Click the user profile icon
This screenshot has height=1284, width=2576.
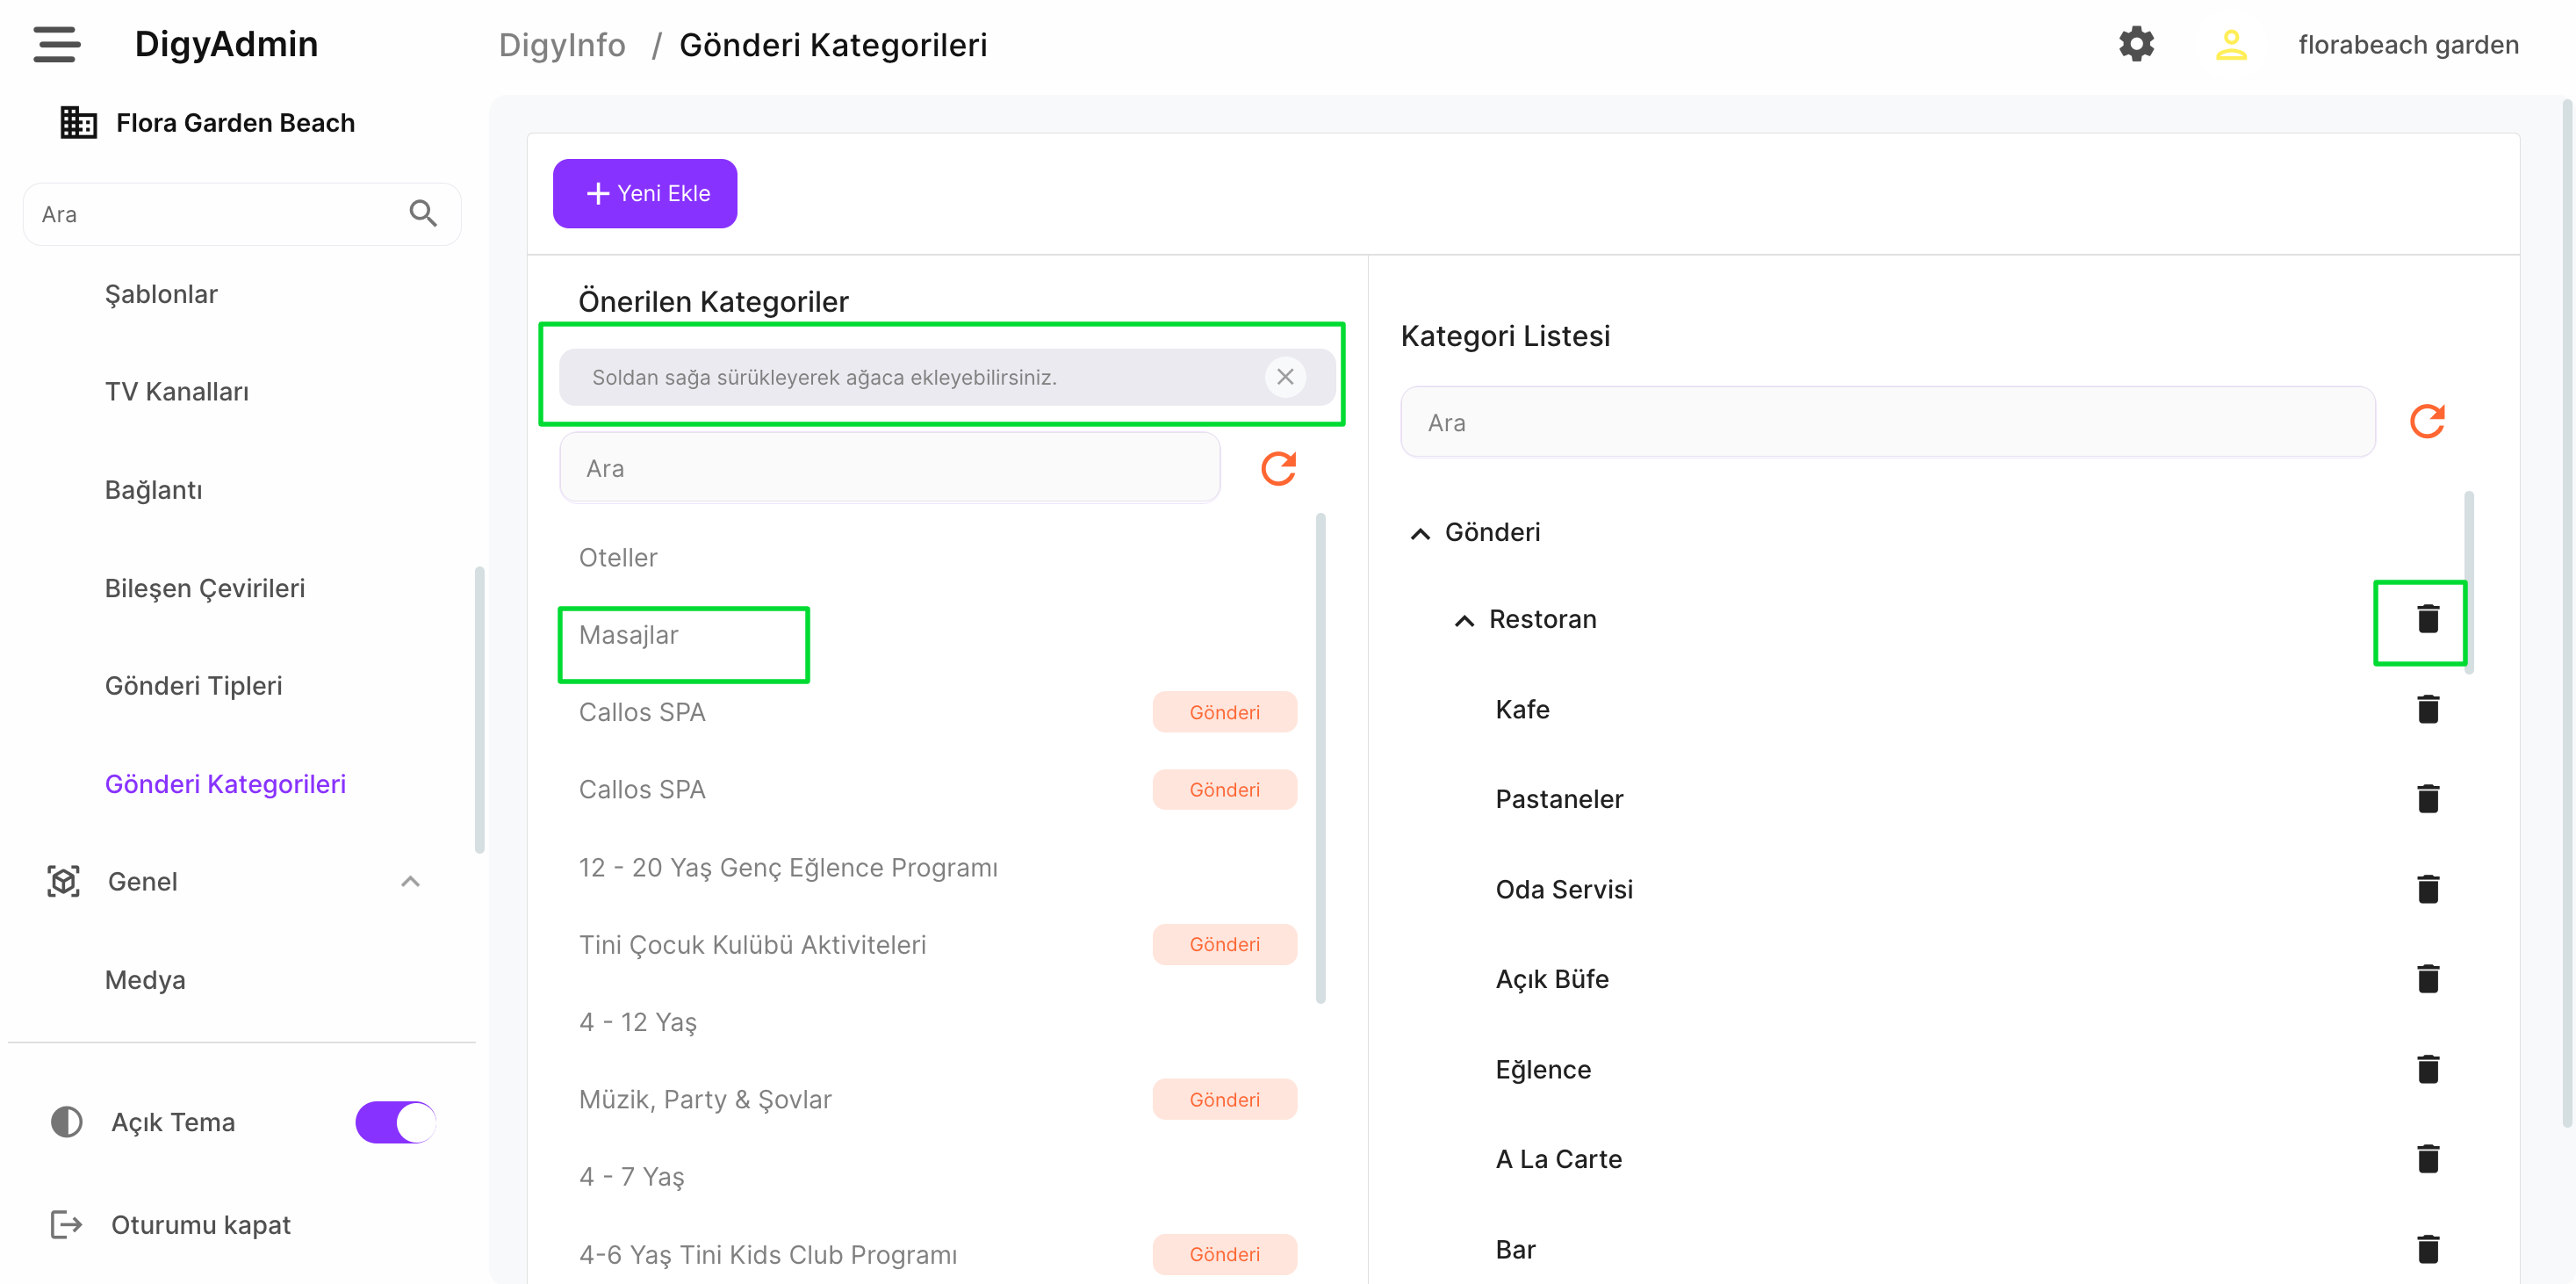[2230, 44]
